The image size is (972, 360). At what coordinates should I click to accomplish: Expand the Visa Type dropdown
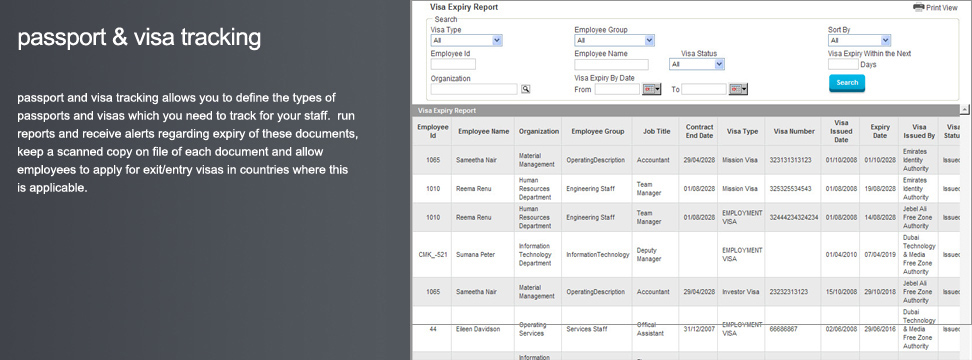(x=466, y=40)
